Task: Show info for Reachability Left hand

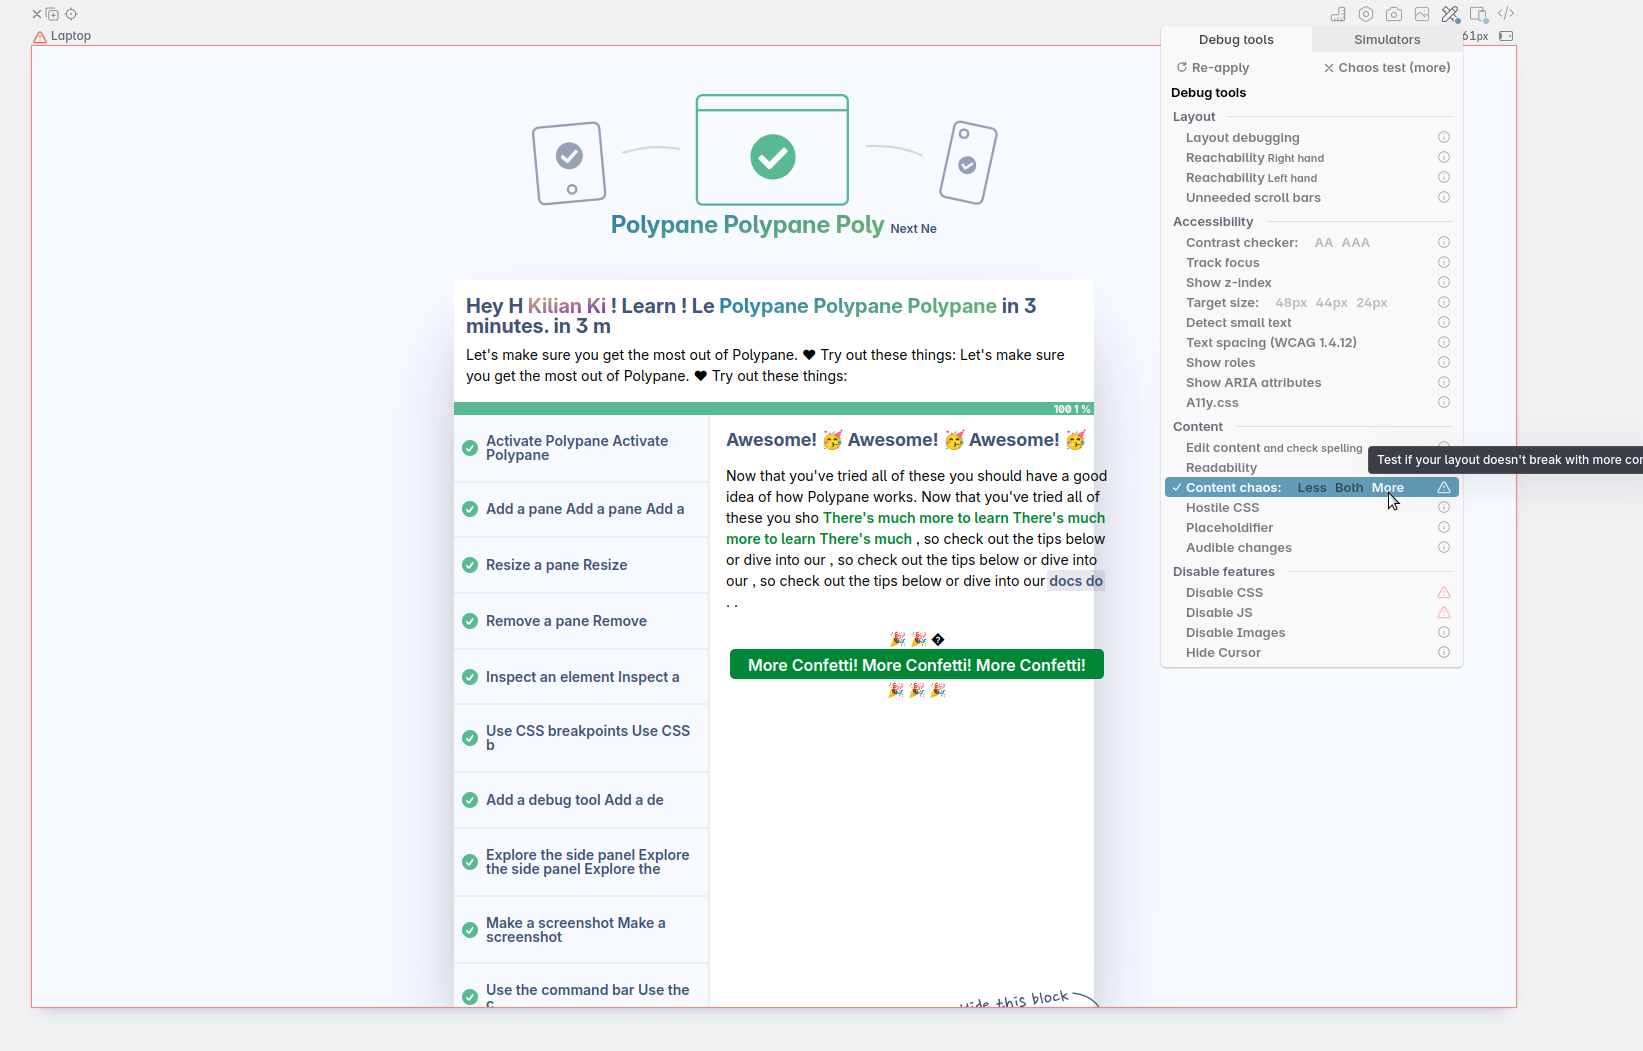Action: pos(1444,177)
